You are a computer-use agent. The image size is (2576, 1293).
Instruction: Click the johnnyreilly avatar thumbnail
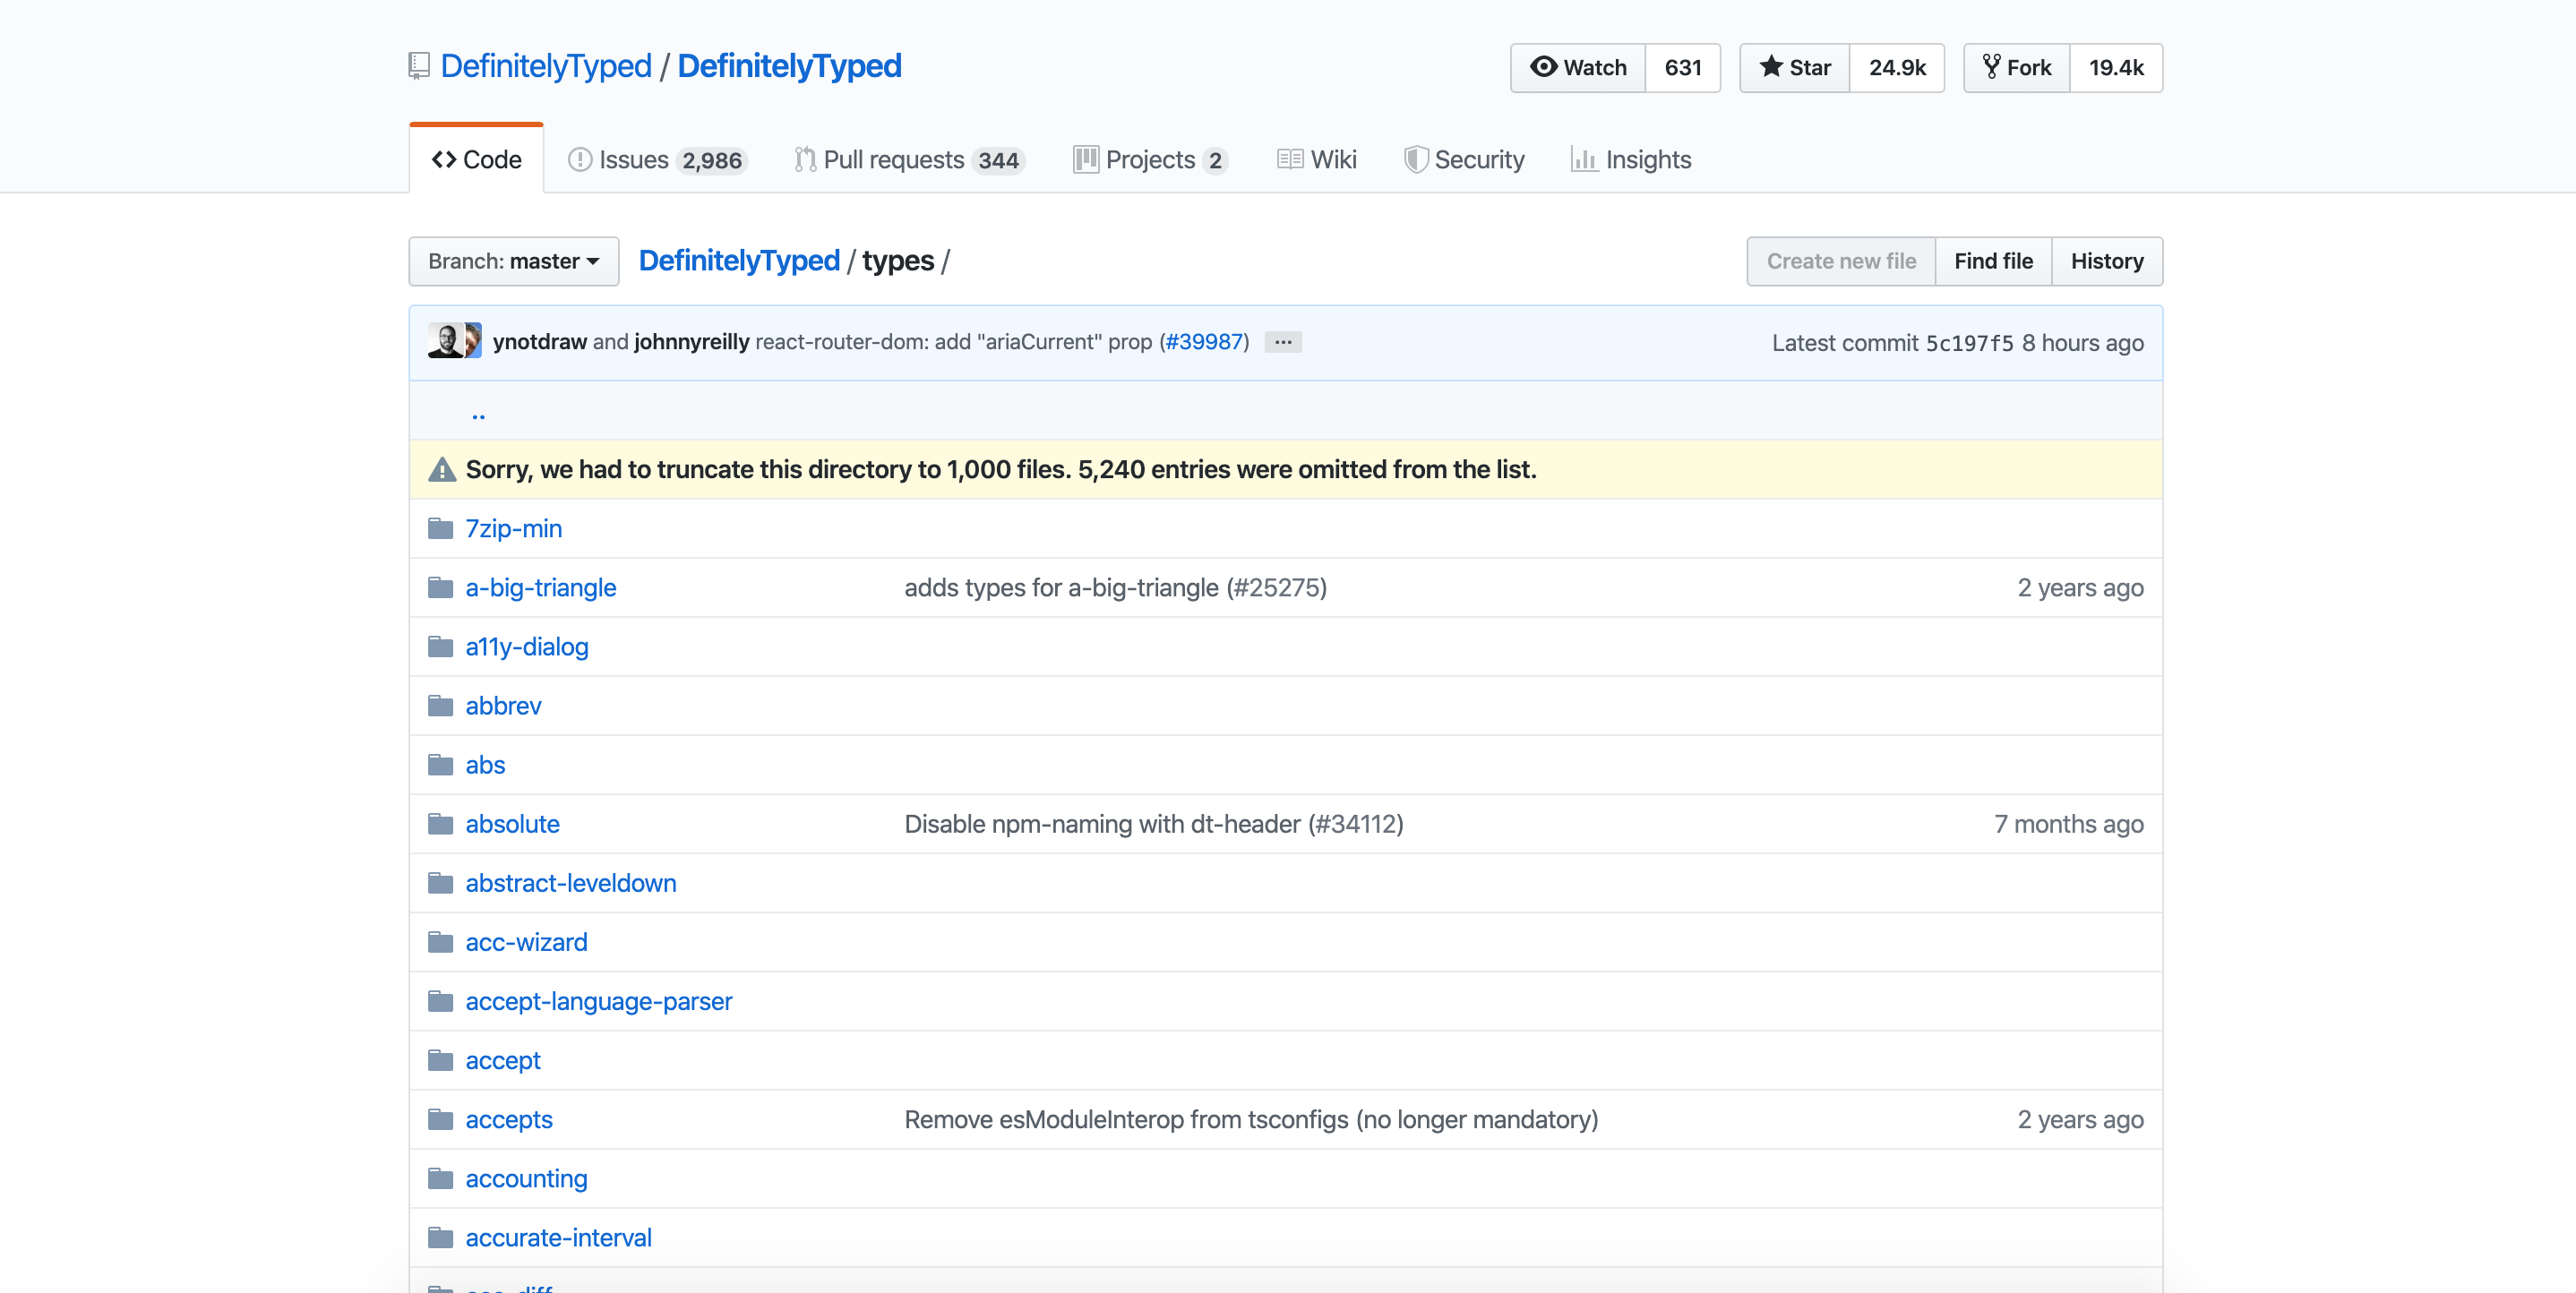coord(473,341)
